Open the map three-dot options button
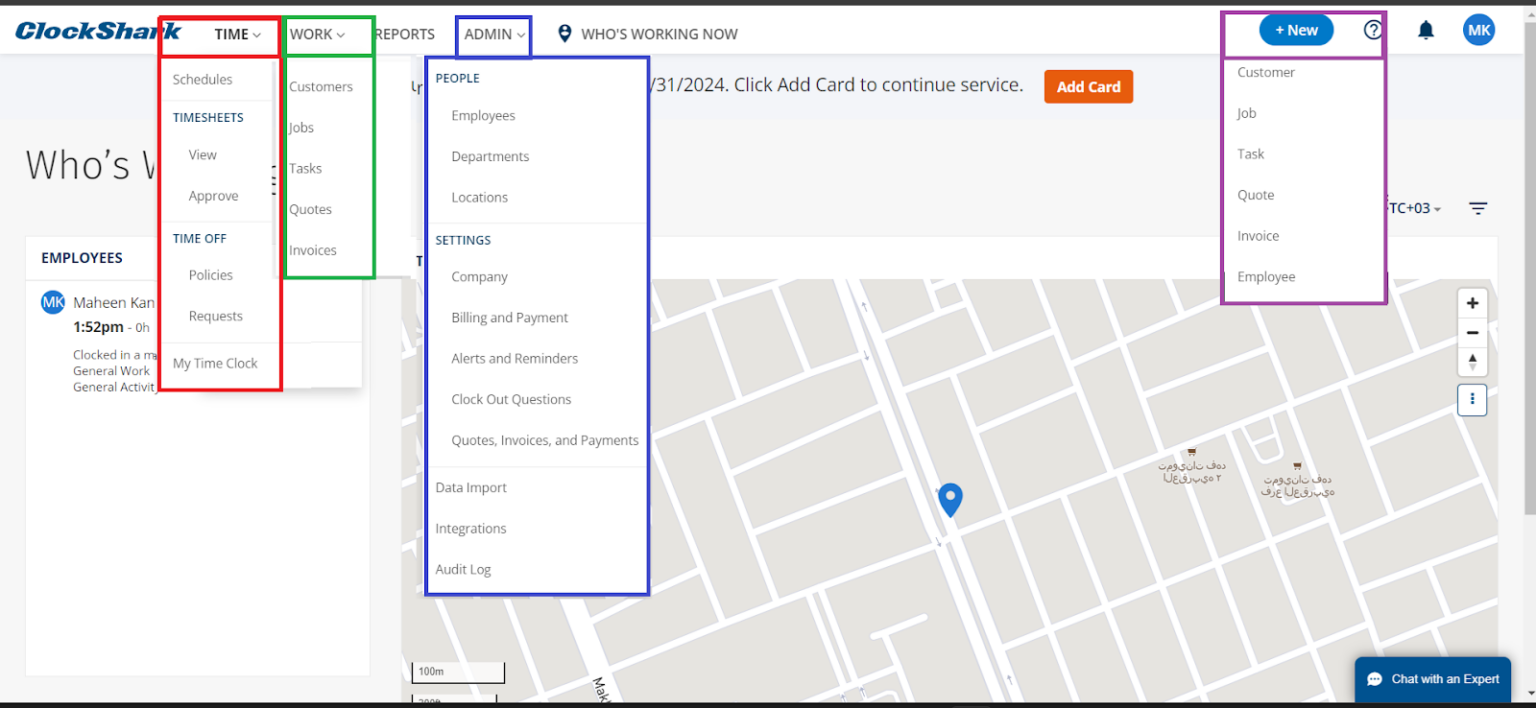The image size is (1536, 708). [1472, 400]
